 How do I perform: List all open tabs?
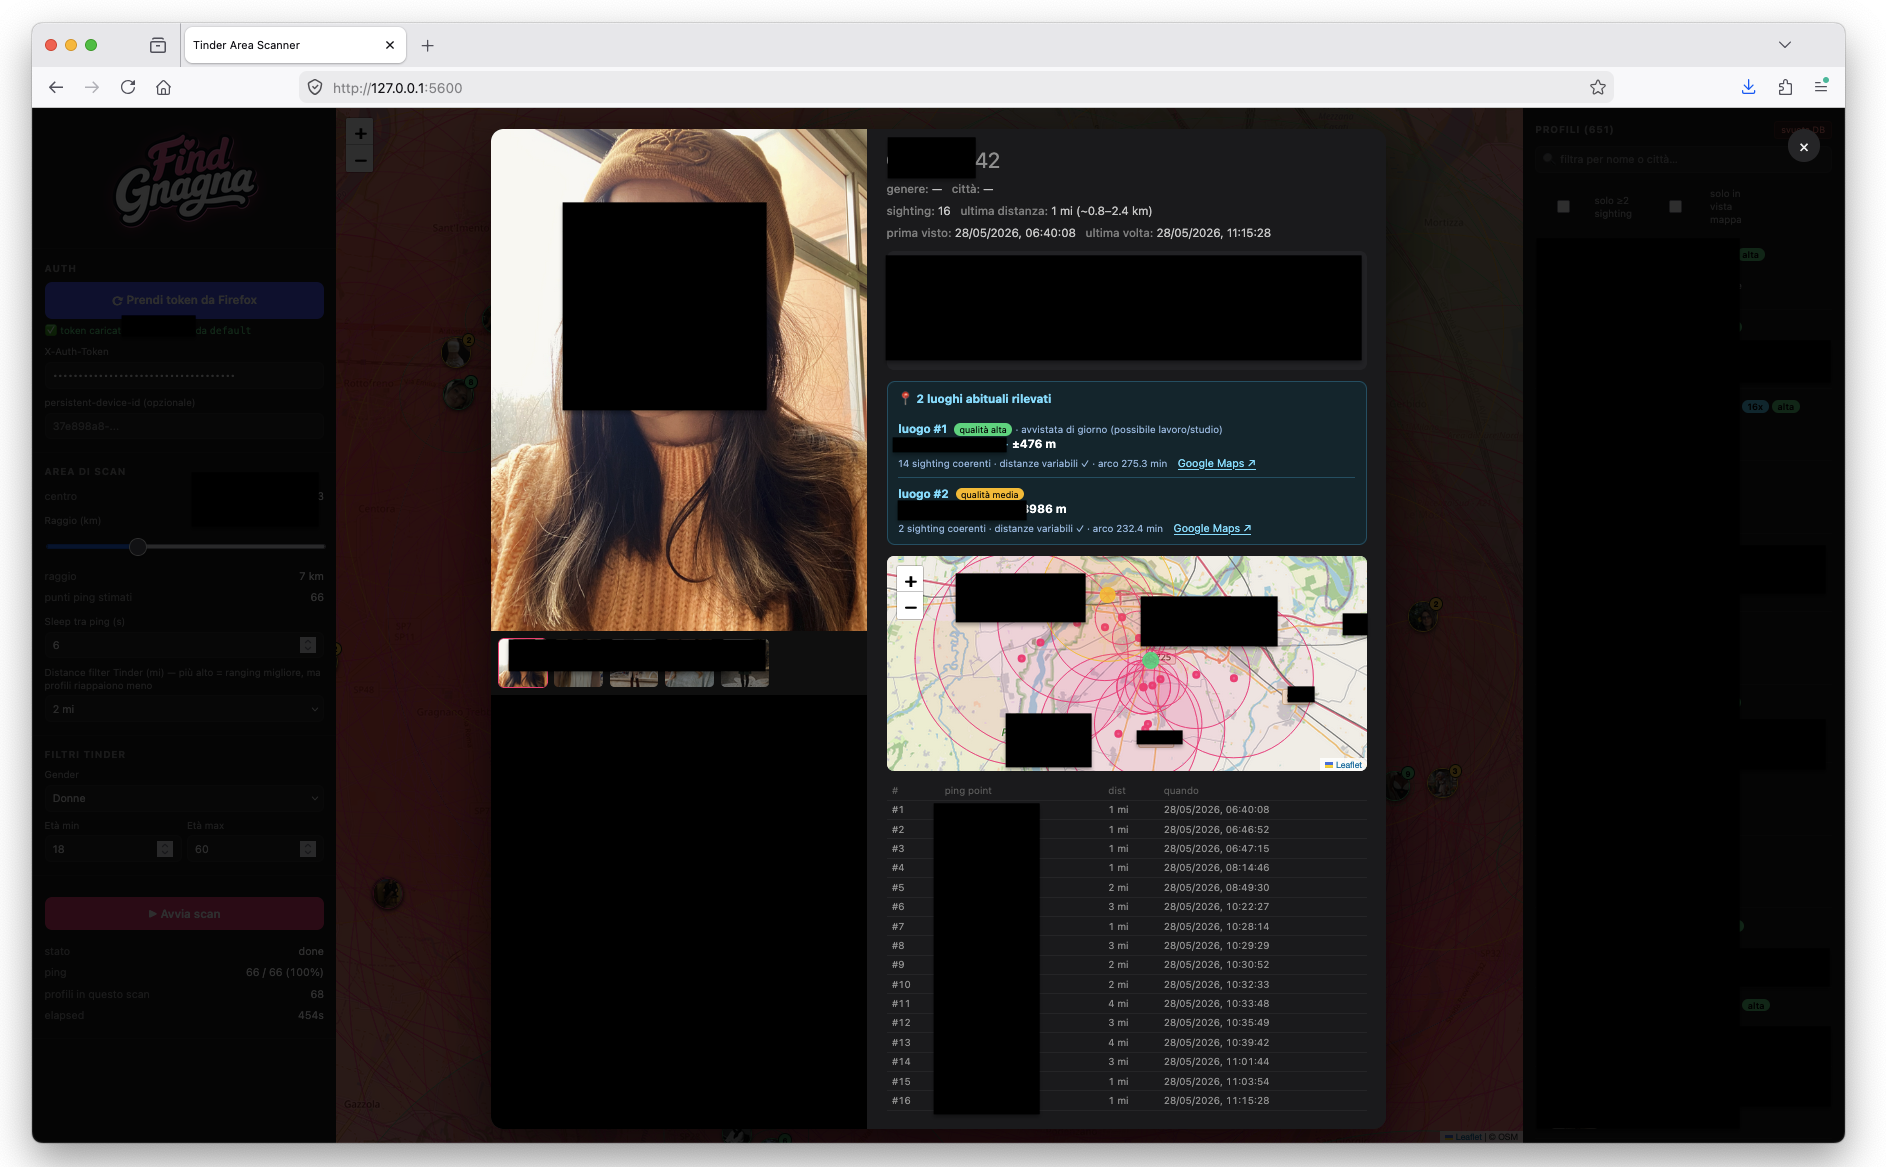[1785, 45]
